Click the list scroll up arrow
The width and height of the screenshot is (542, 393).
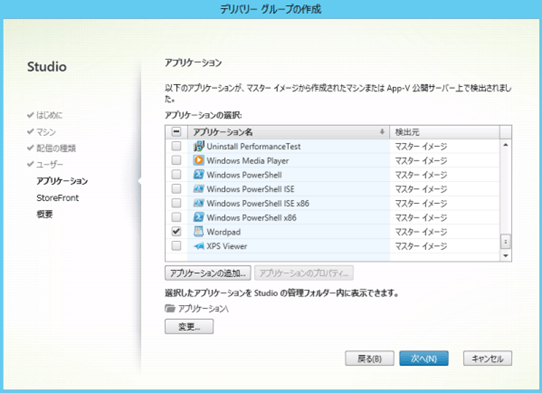click(505, 145)
